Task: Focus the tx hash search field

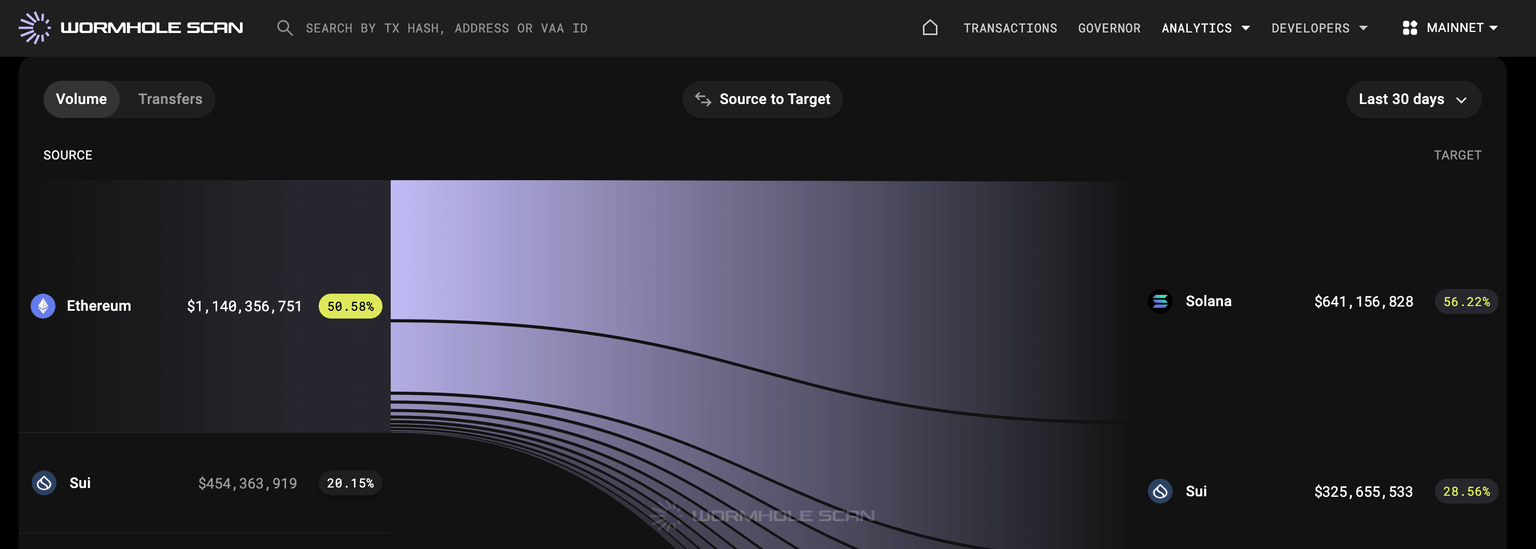Action: click(446, 28)
